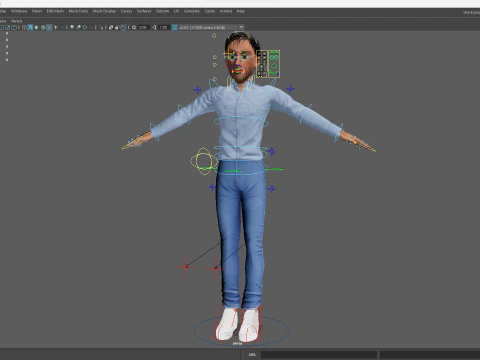The width and height of the screenshot is (480, 360).
Task: Click the gamma reset icon
Action: [154, 27]
